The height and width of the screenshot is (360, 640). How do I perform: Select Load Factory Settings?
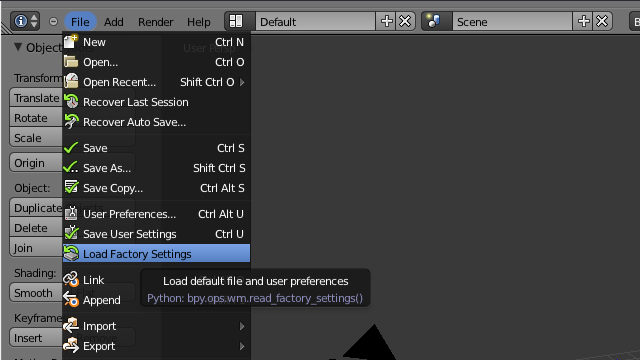[156, 254]
